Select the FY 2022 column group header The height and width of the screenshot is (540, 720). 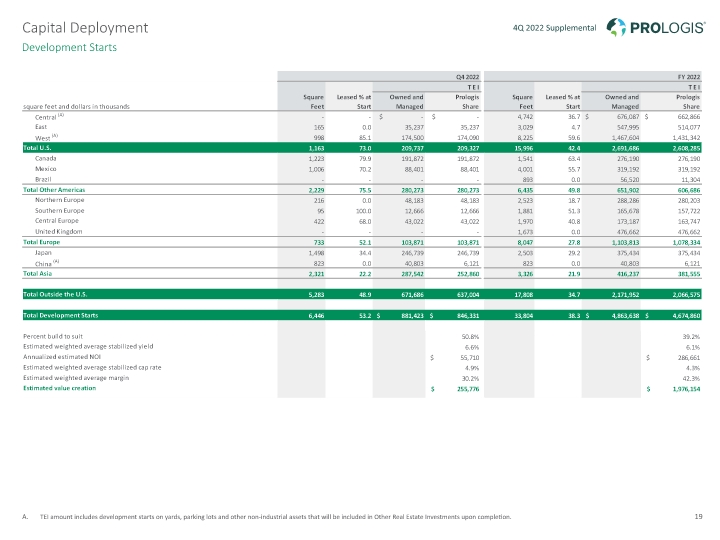tap(686, 76)
